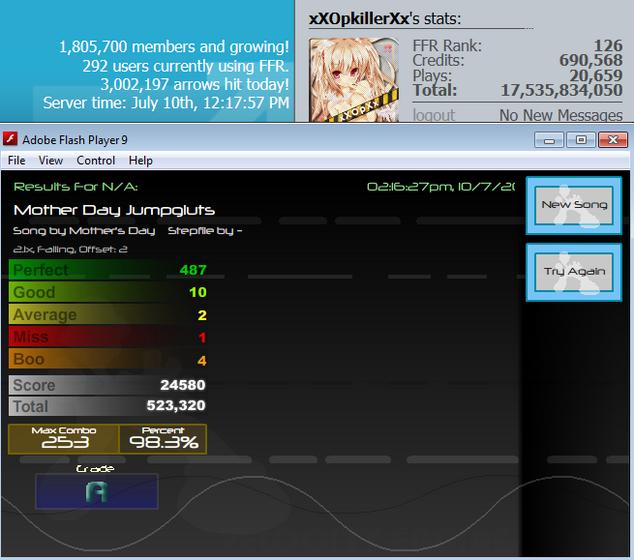
Task: Click the Perfect score bar
Action: pos(108,270)
